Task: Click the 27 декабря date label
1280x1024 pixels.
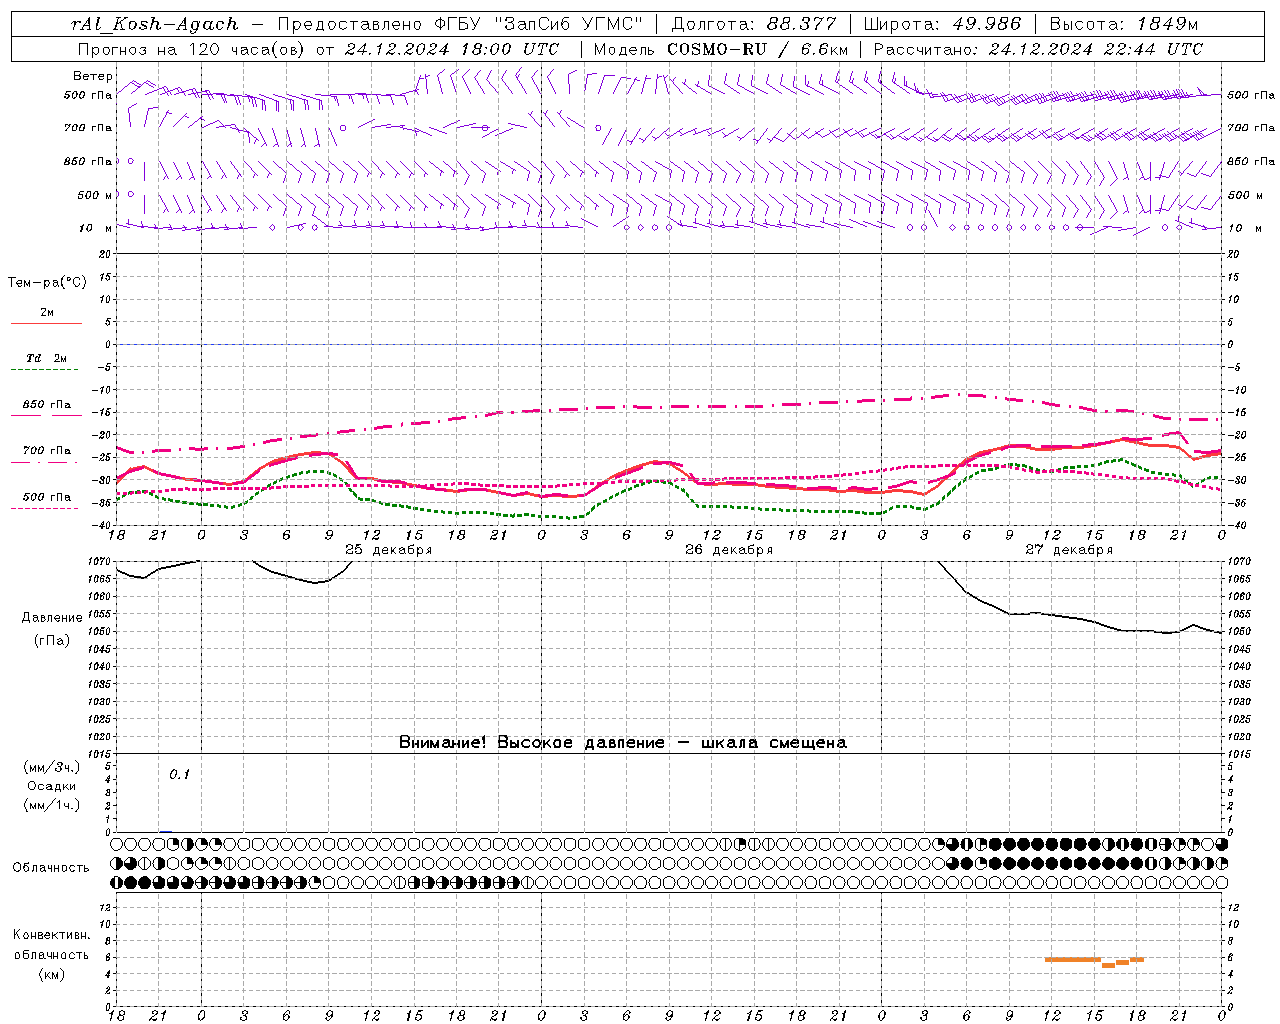Action: 1069,550
